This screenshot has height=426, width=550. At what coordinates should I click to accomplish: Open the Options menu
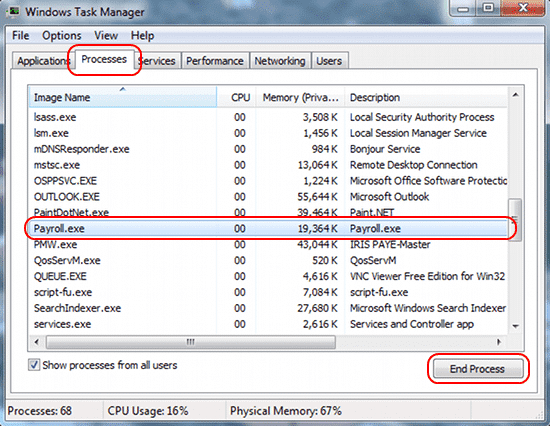point(62,36)
